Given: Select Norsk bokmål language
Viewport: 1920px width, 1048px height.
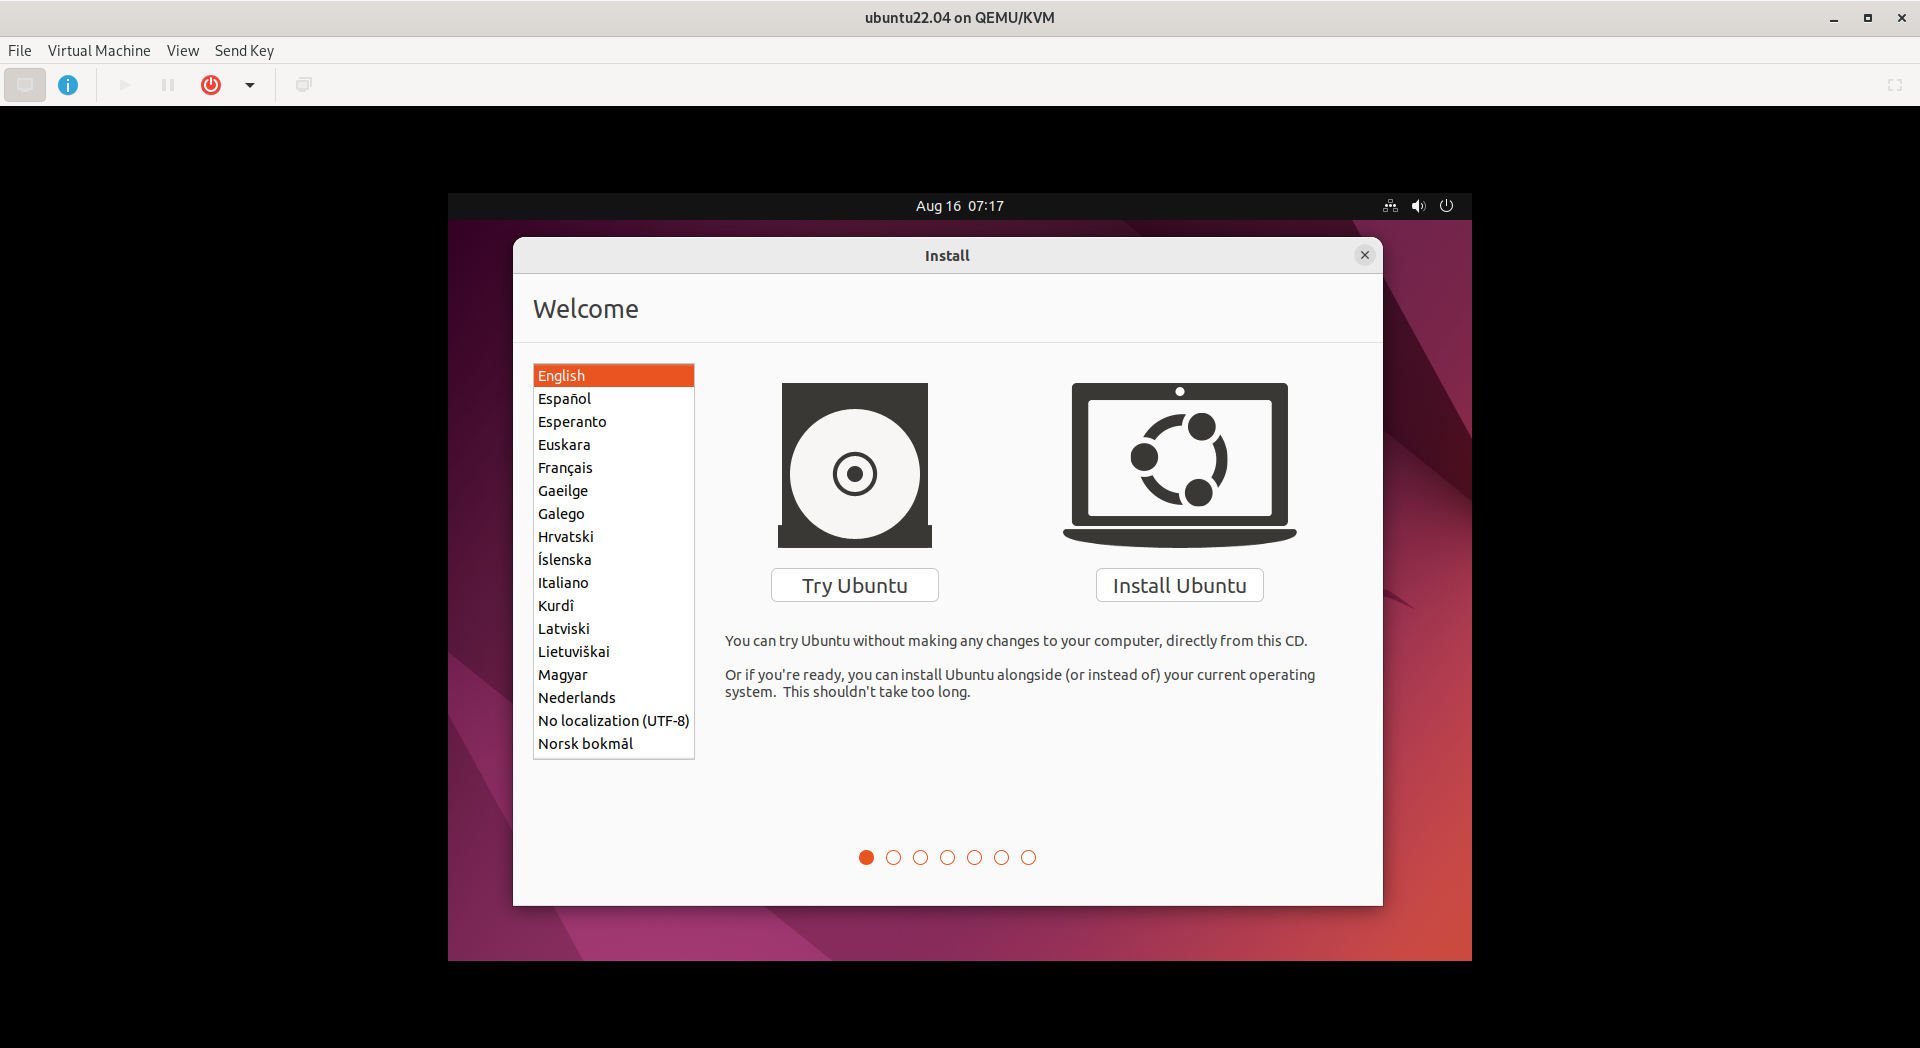Looking at the screenshot, I should [x=614, y=744].
